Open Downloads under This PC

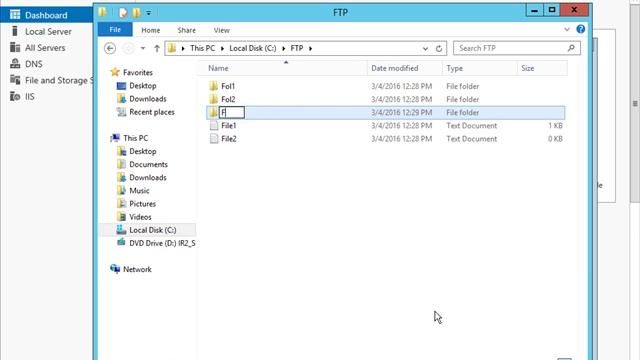147,178
